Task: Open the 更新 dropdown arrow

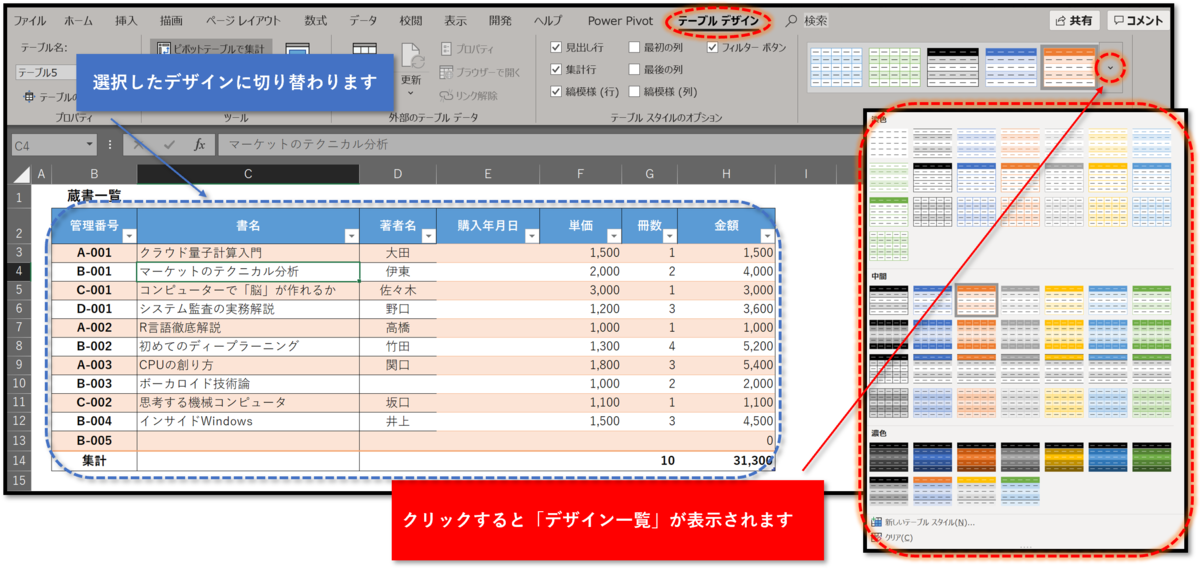Action: tap(411, 93)
